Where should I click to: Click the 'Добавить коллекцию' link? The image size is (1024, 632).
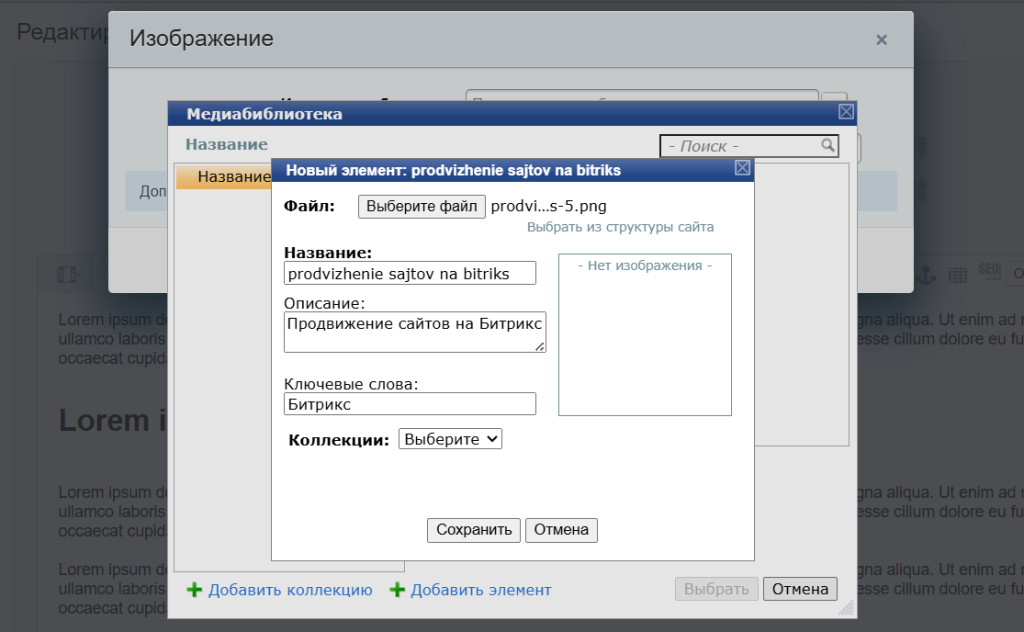click(x=290, y=590)
